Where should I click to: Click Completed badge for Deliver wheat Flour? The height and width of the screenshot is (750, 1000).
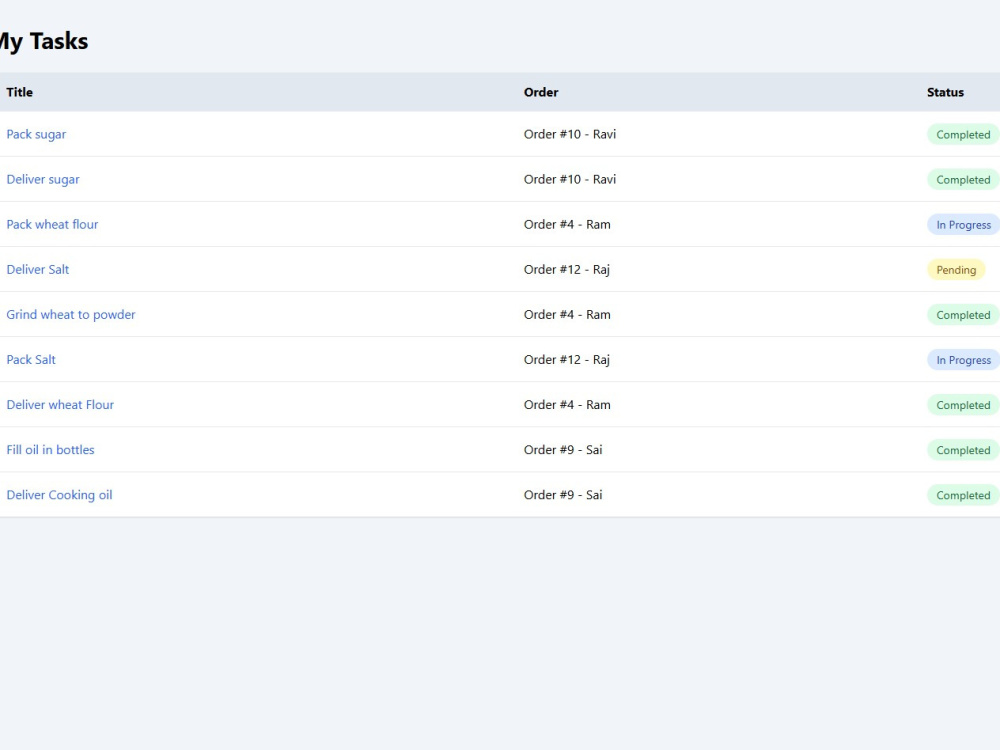tap(963, 405)
